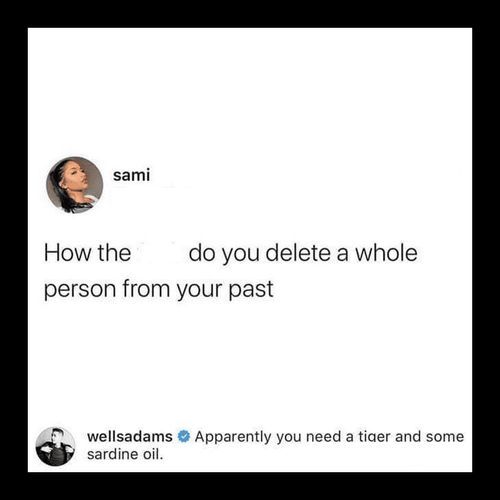Click the word "your" before "past"
The image size is (500, 500).
click(199, 291)
